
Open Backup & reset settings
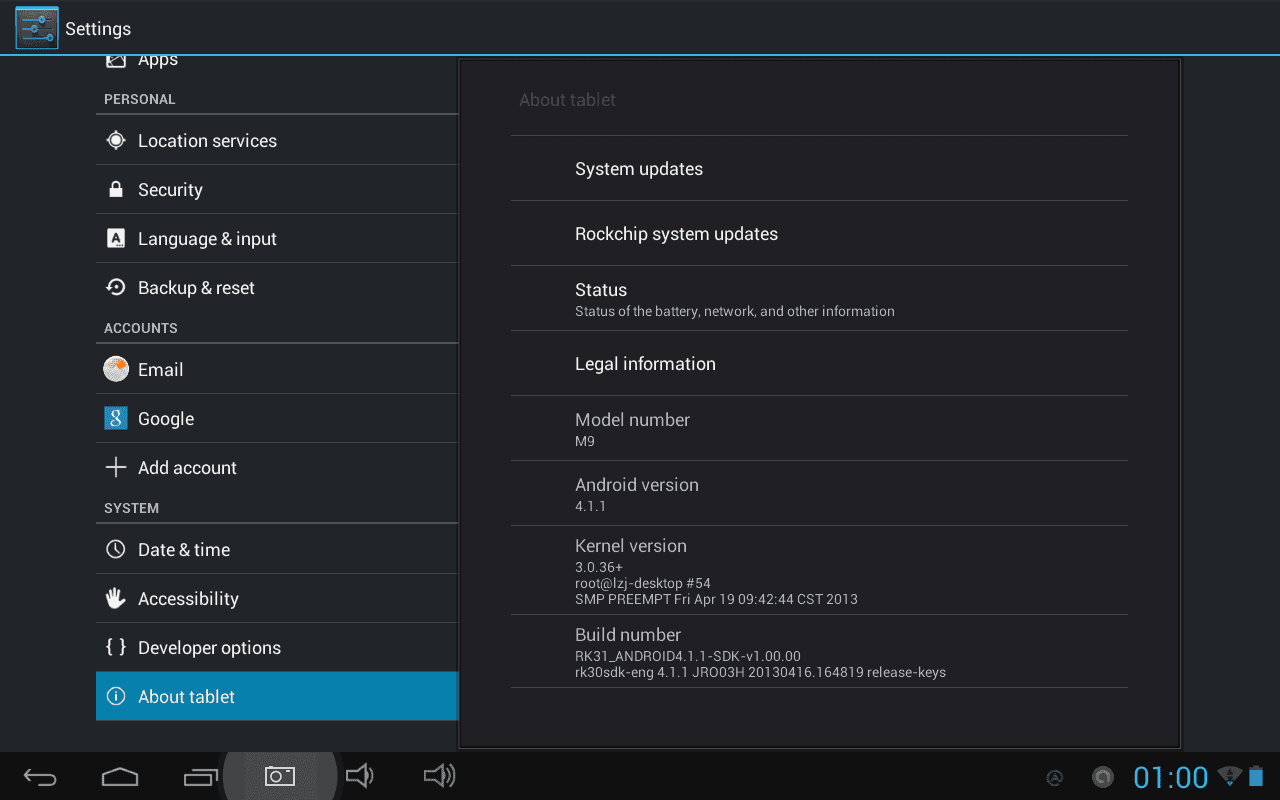click(x=277, y=287)
